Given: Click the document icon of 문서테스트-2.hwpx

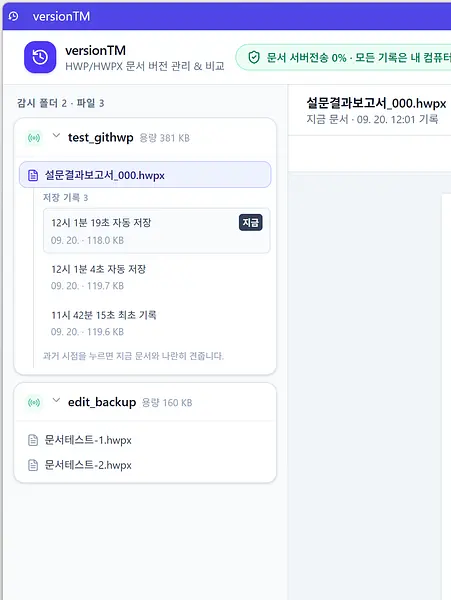Looking at the screenshot, I should (33, 465).
